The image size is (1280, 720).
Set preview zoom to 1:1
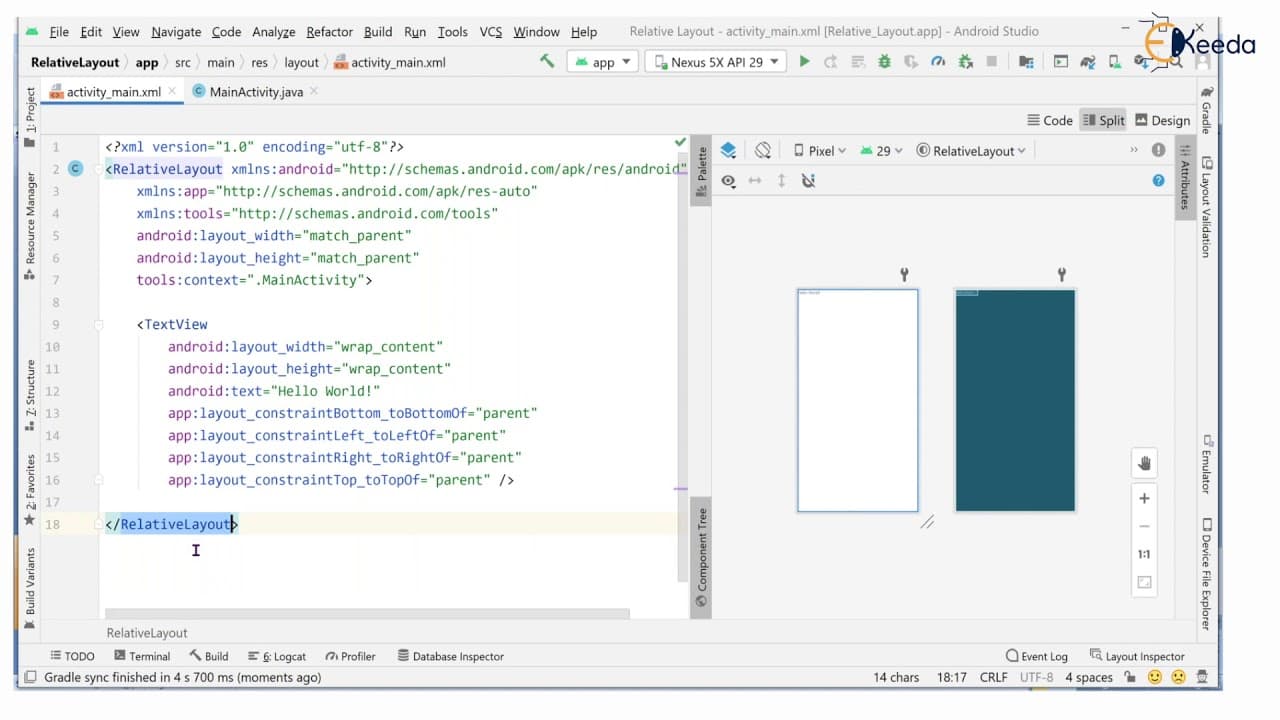coord(1145,554)
